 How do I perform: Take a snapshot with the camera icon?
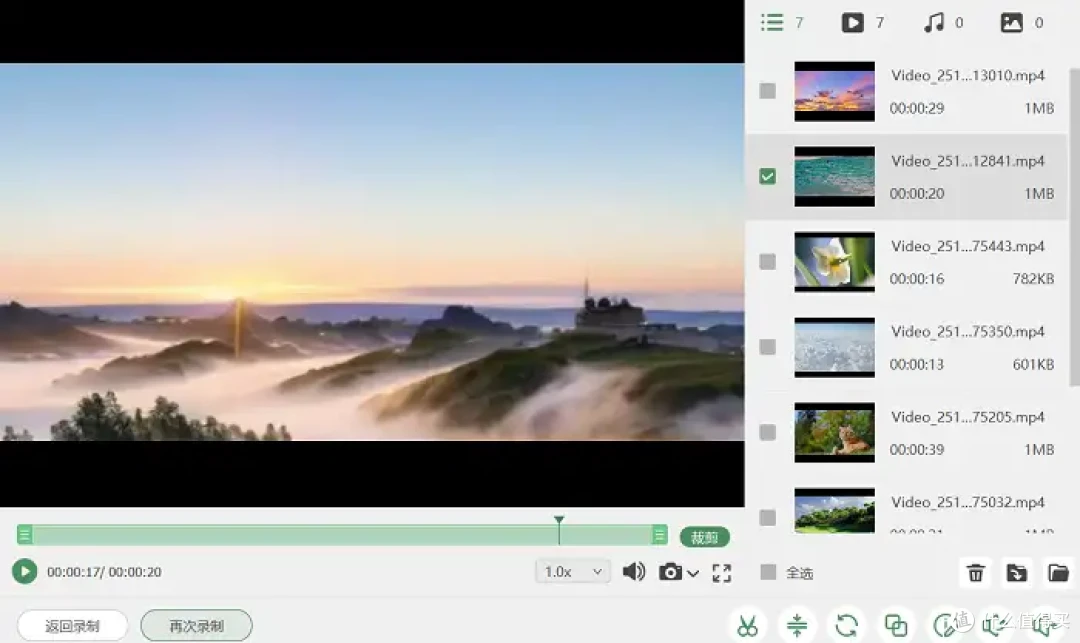[670, 572]
